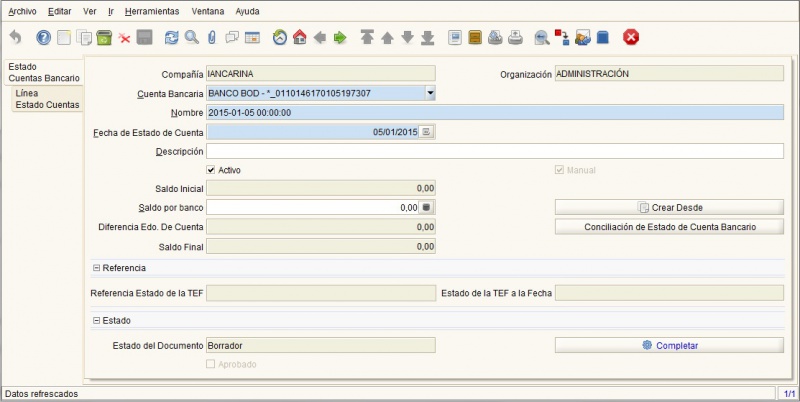Toggle grid view table icon
Viewport: 800px width, 402px height.
pyautogui.click(x=253, y=37)
